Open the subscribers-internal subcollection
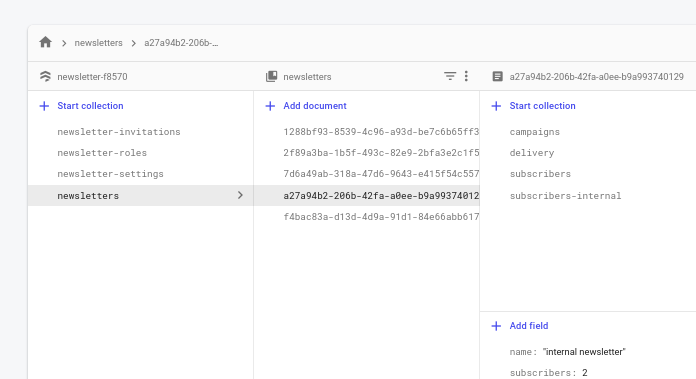 [565, 195]
